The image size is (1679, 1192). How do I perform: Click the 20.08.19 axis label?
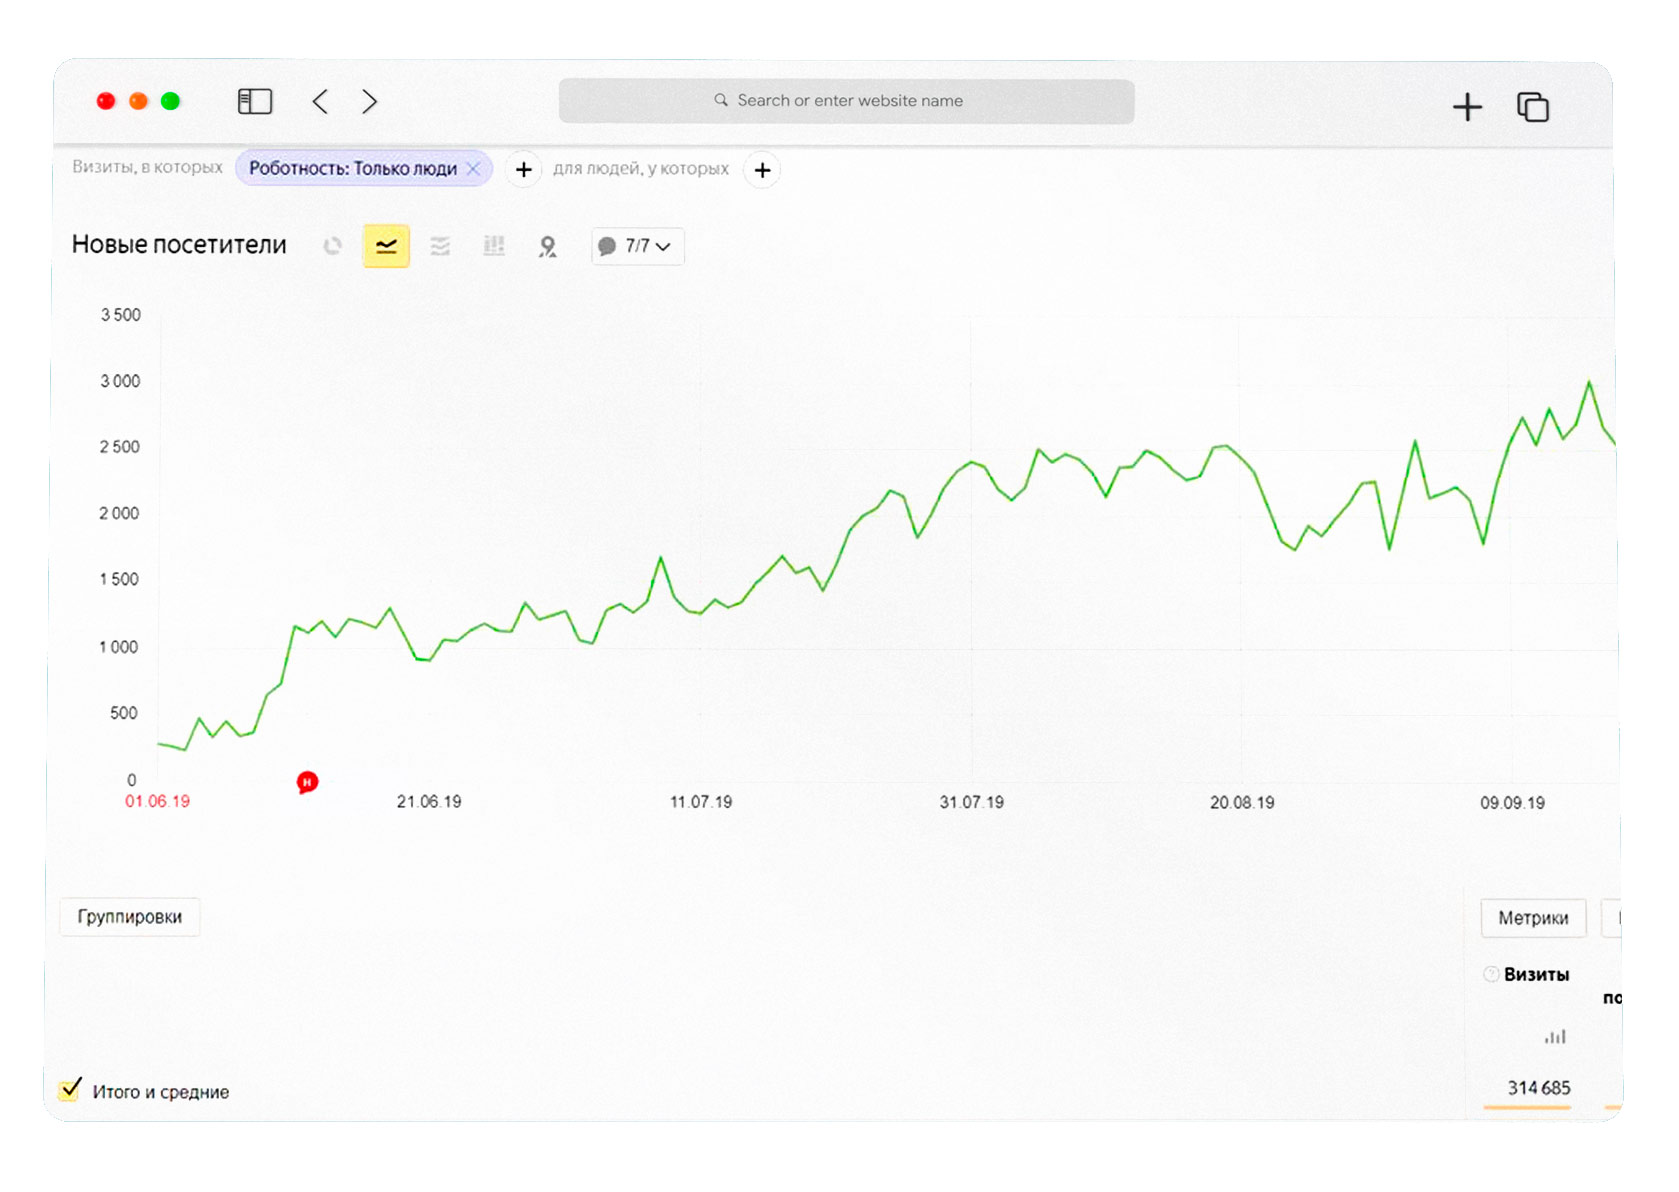pyautogui.click(x=1242, y=802)
